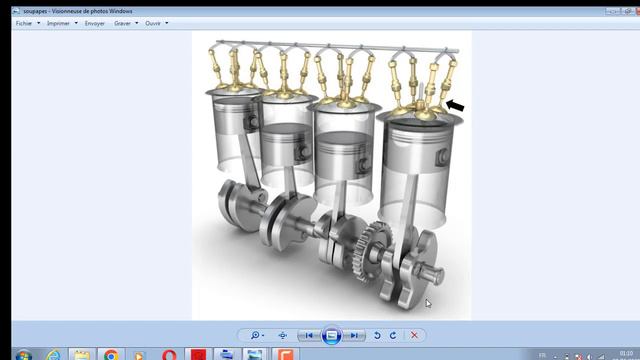Open the Ouvrir menu
The image size is (640, 360).
[x=153, y=23]
